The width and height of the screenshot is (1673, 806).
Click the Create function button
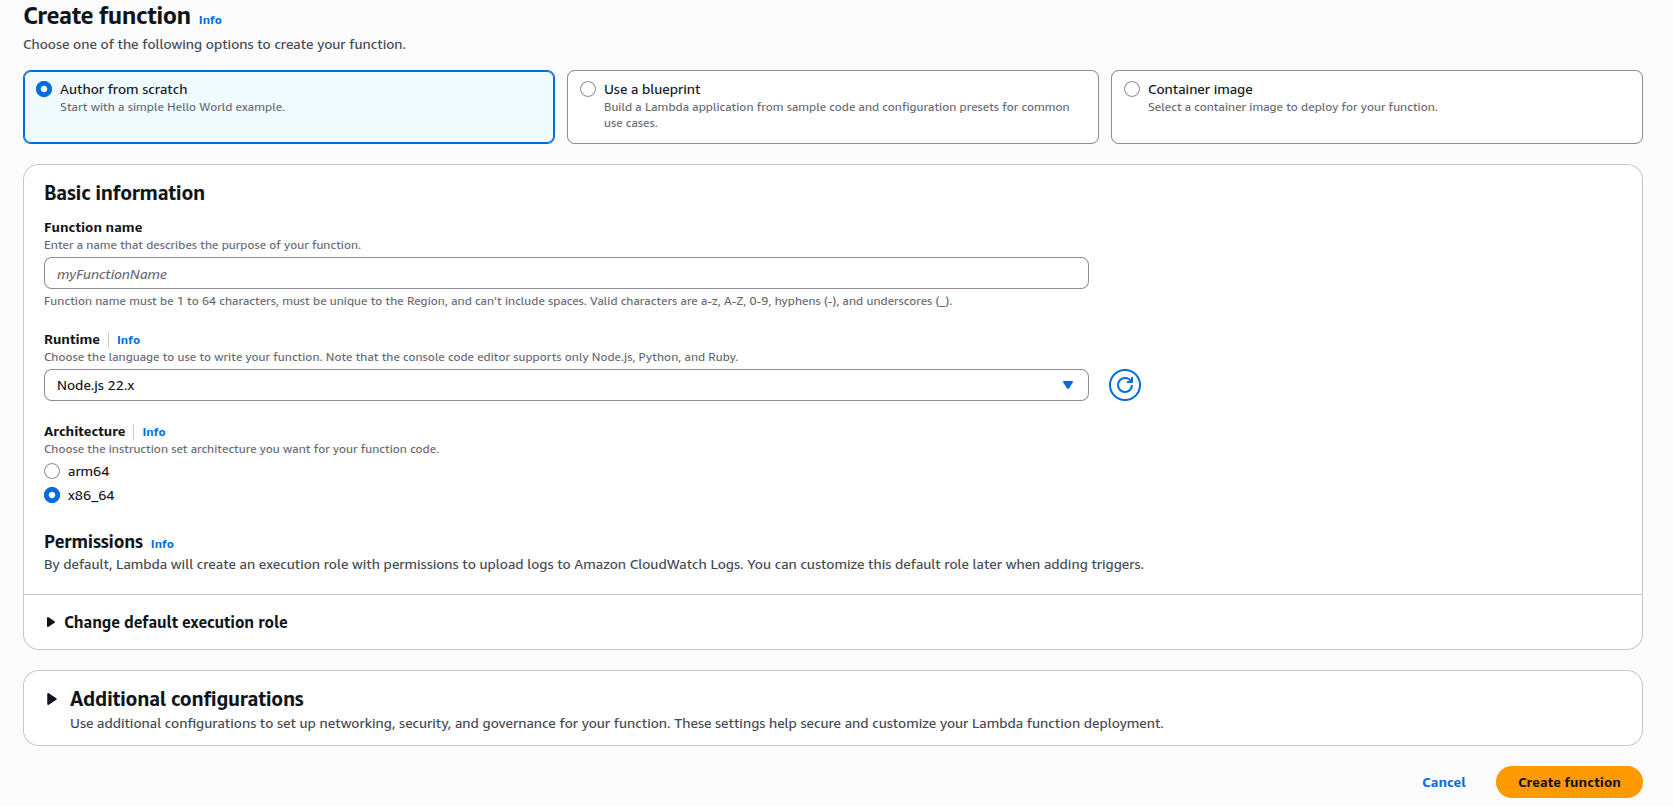(x=1569, y=782)
